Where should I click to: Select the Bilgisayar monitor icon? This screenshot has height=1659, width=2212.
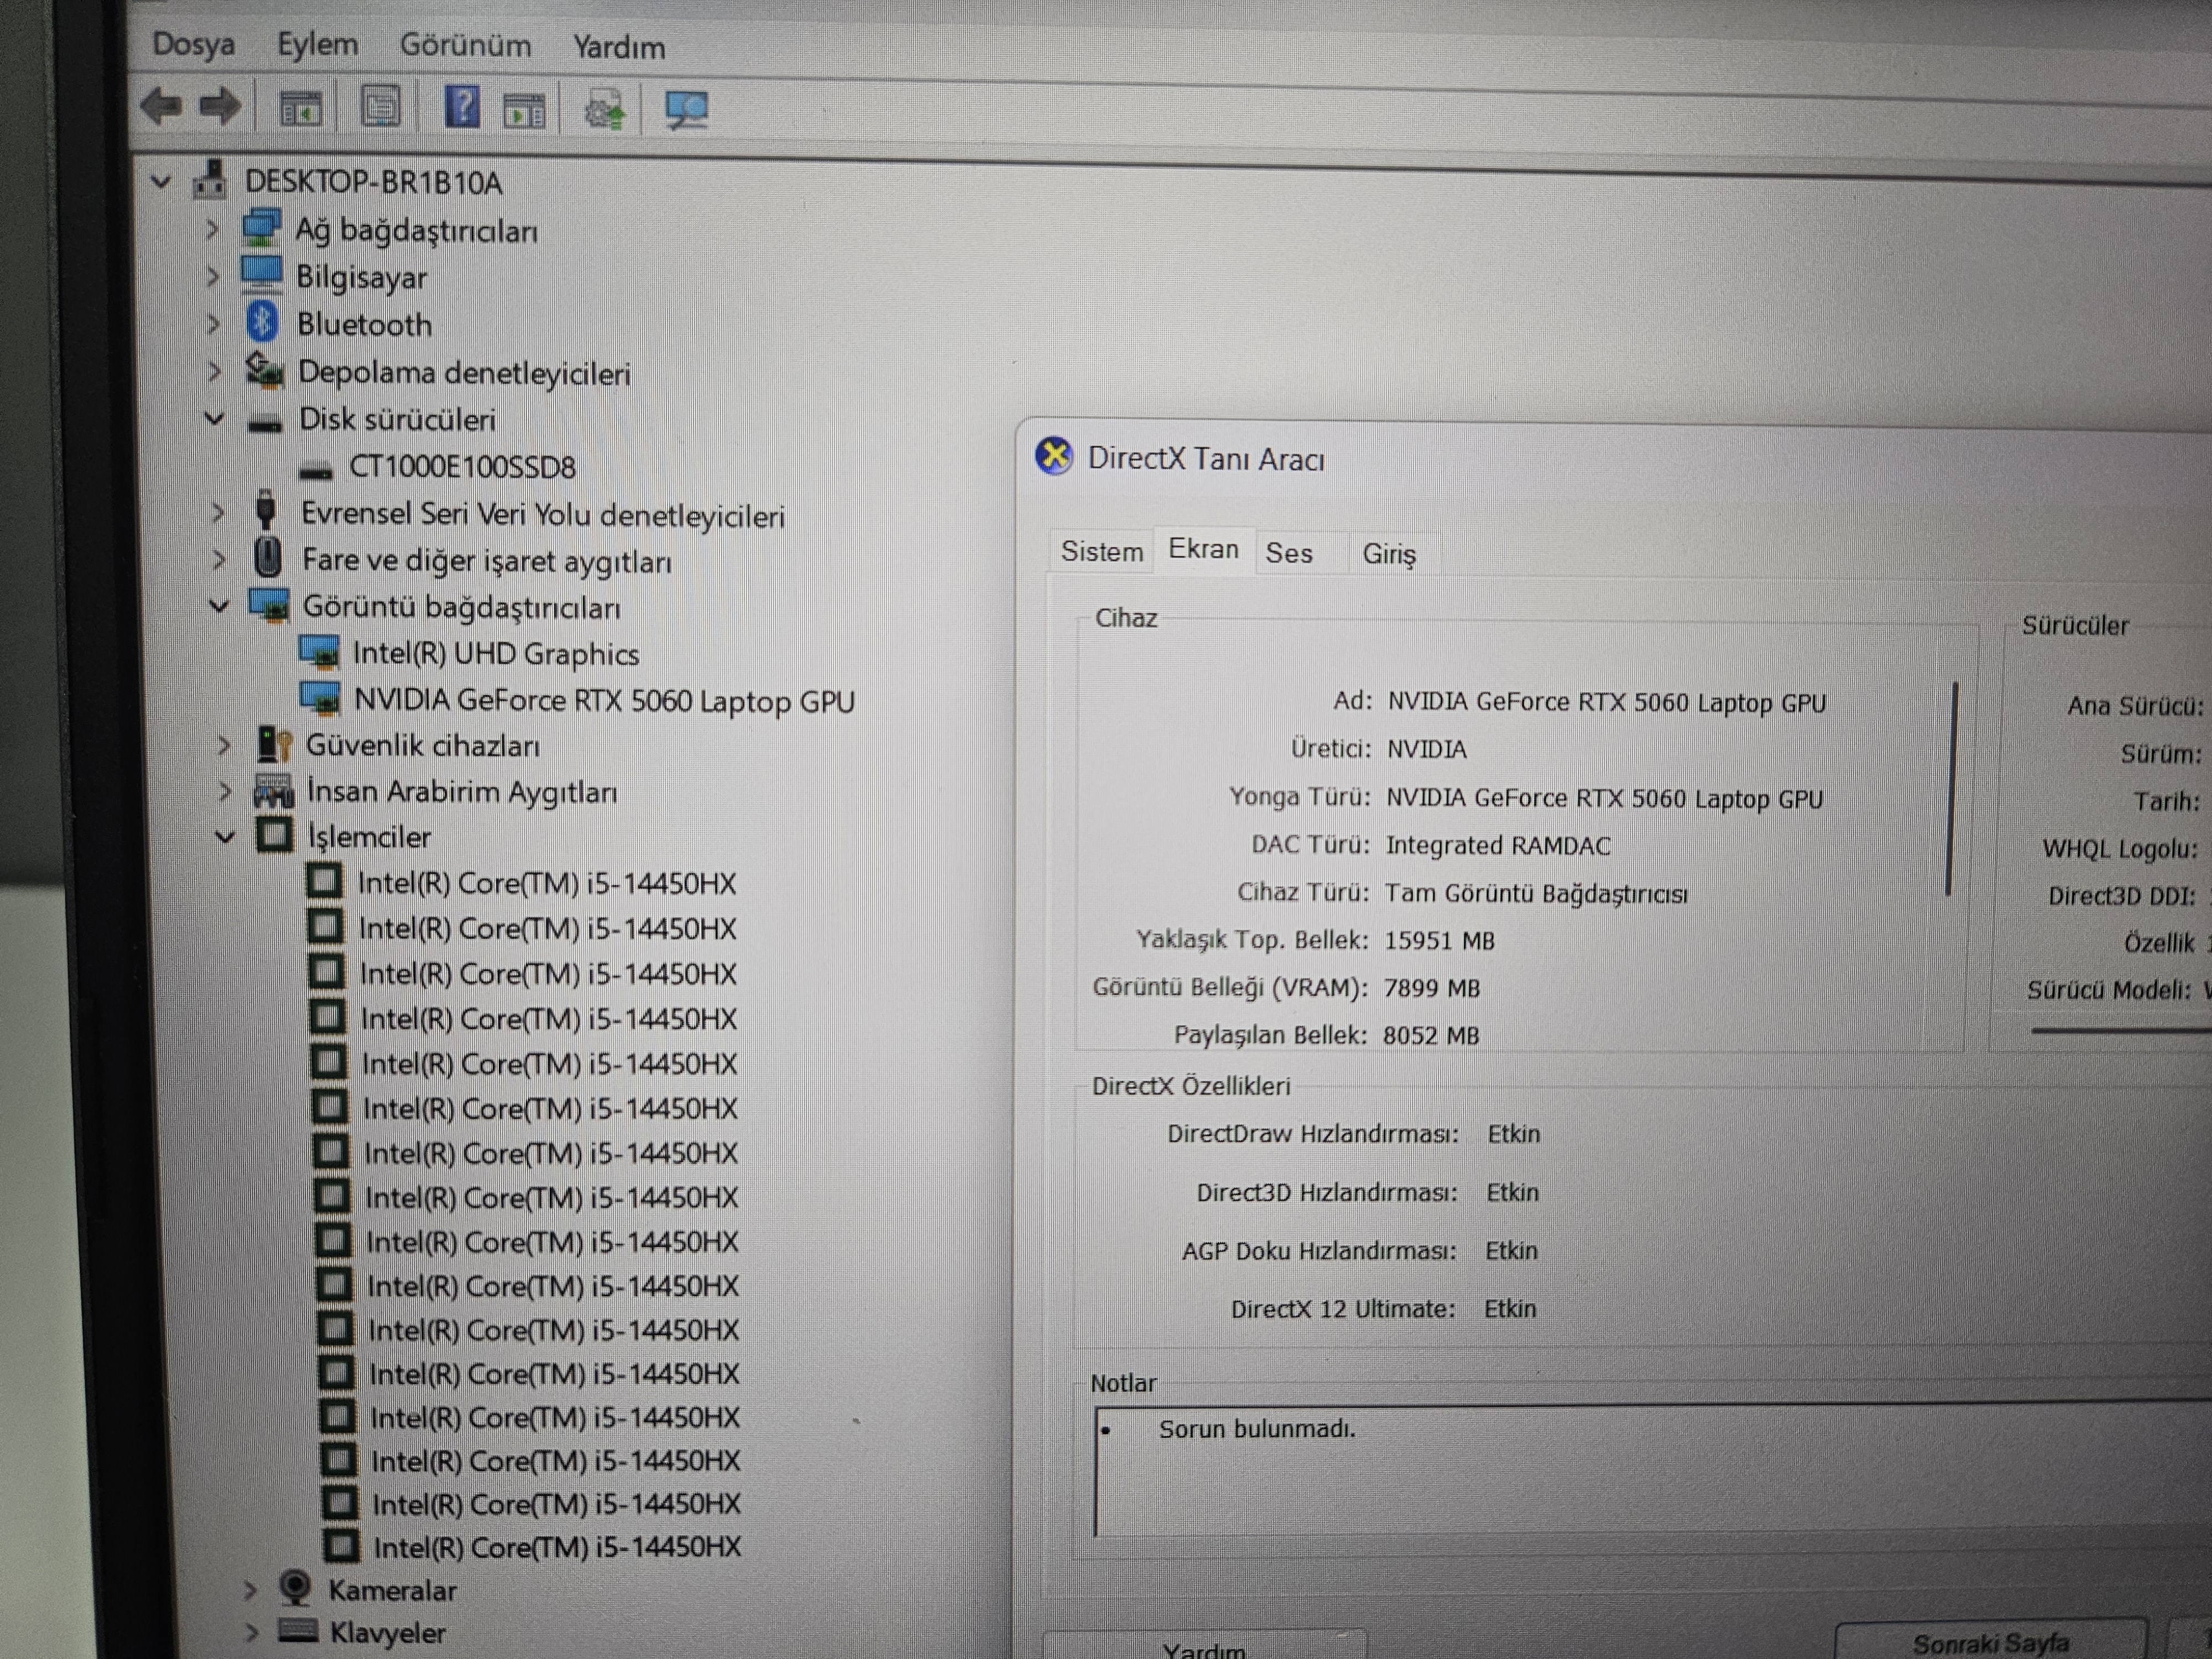262,273
